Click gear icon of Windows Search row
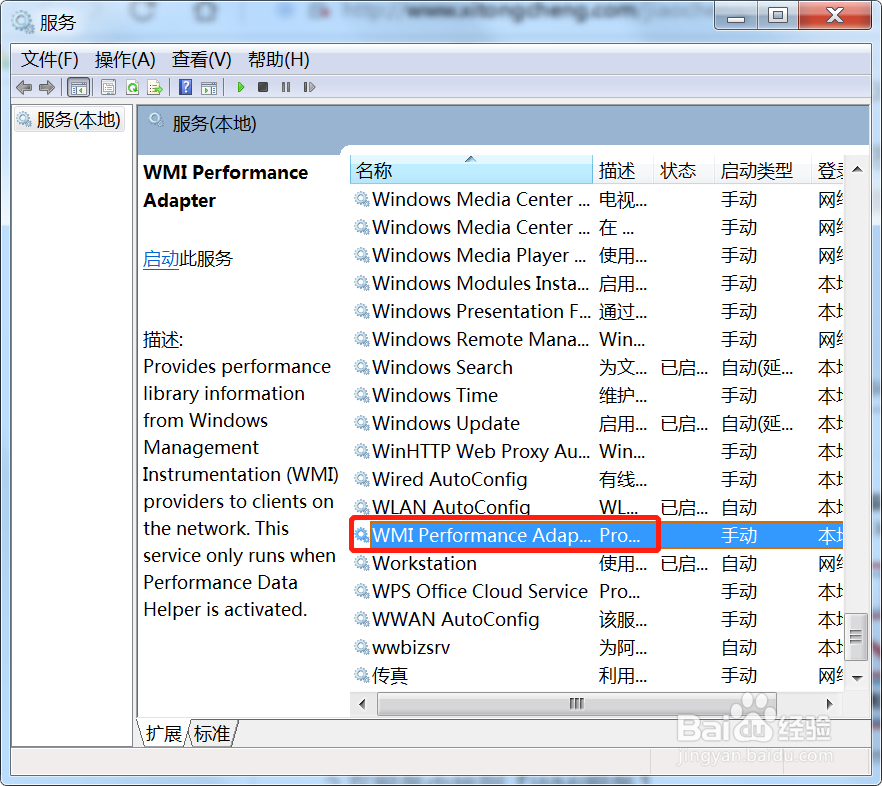The image size is (882, 786). tap(362, 367)
